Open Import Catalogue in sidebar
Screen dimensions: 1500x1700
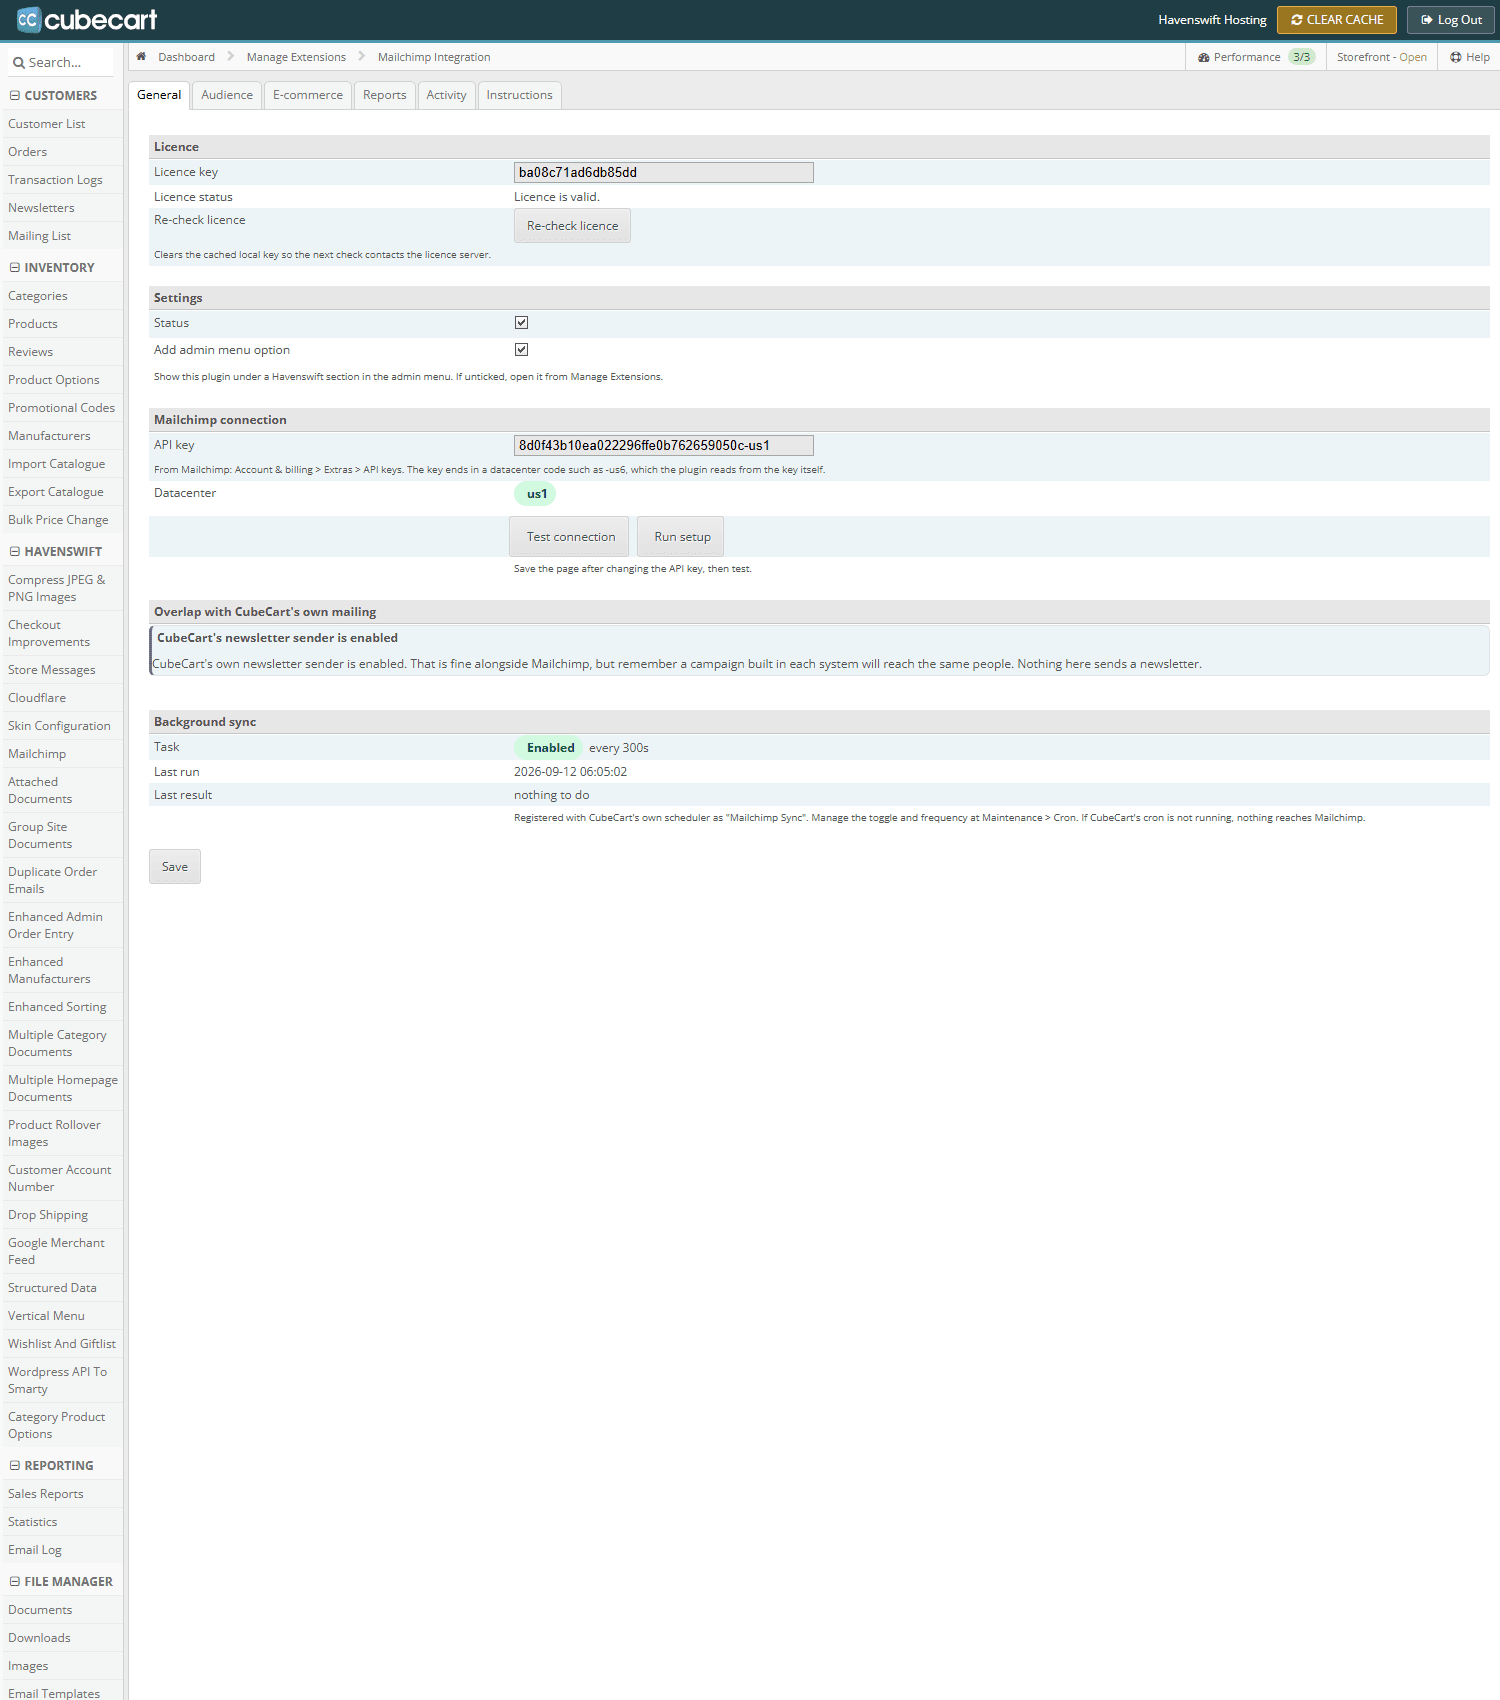pyautogui.click(x=57, y=464)
